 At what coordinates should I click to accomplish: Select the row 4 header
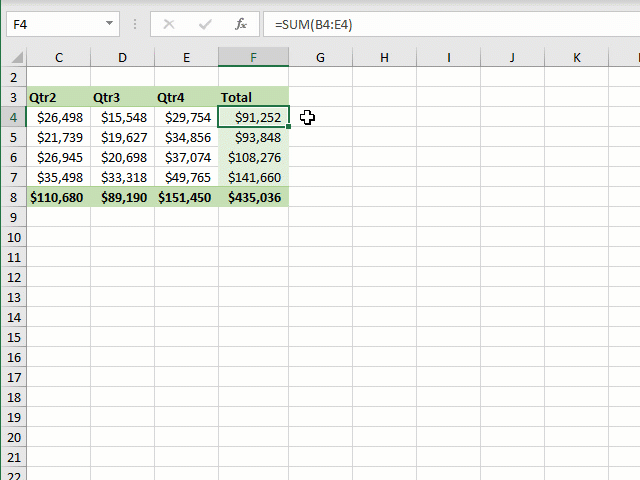pyautogui.click(x=13, y=117)
